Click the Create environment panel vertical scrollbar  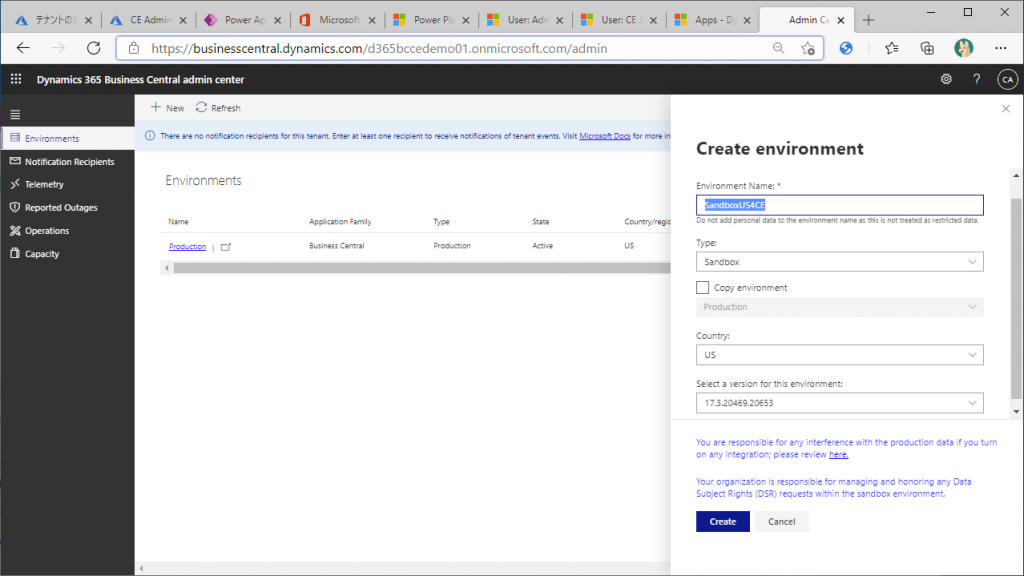(1016, 297)
